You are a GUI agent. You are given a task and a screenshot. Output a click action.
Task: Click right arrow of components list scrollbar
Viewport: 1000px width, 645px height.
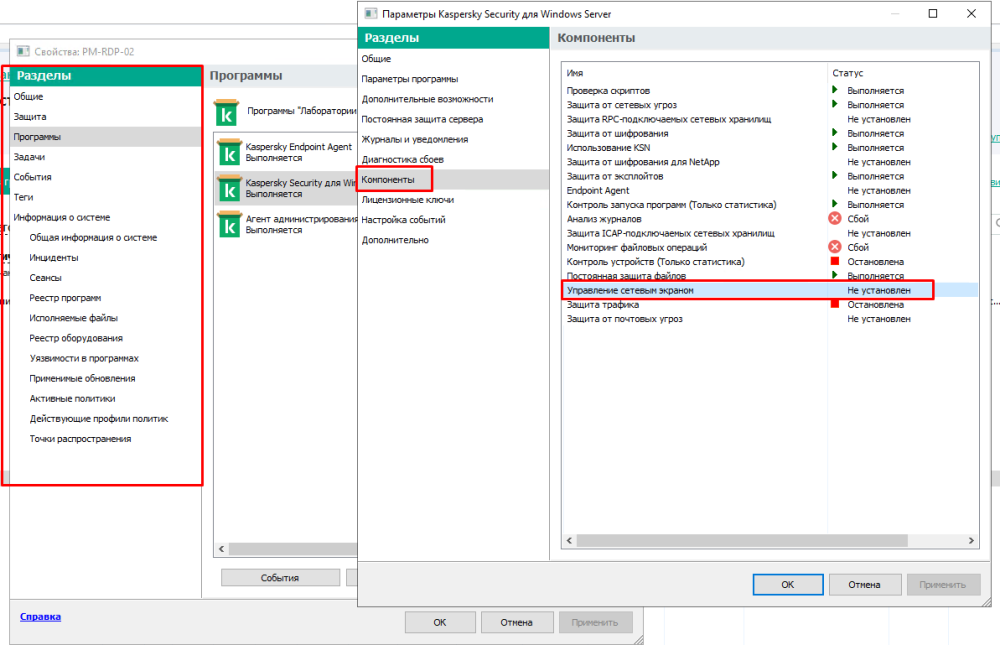coord(971,540)
